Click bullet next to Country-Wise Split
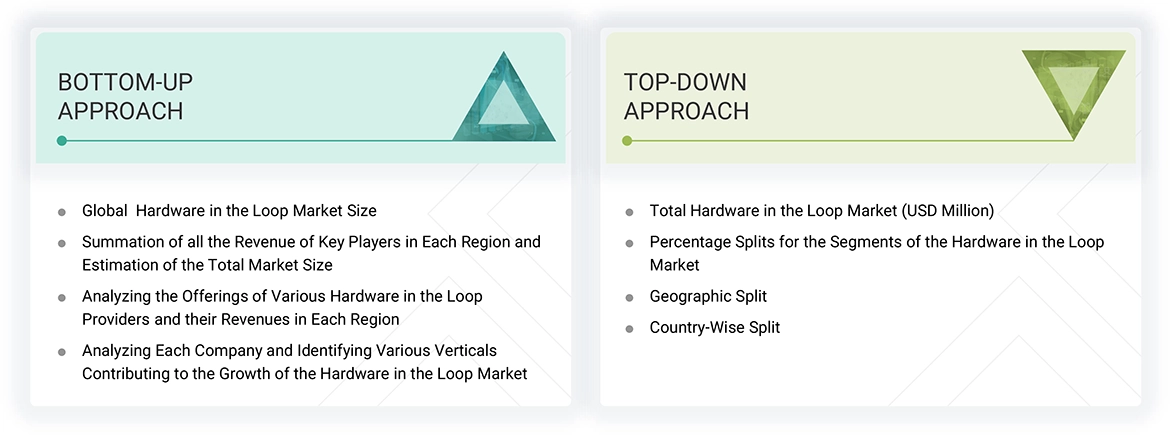 point(629,328)
